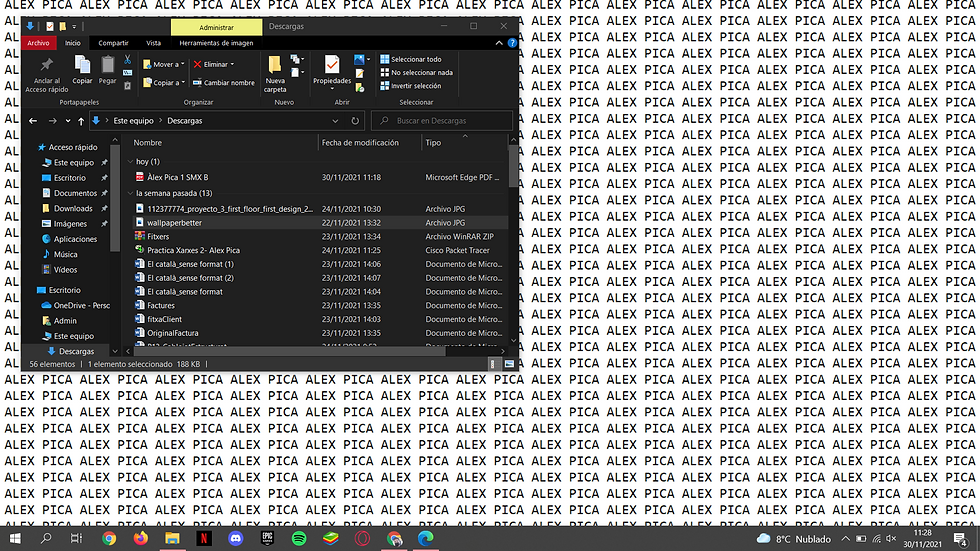This screenshot has height=551, width=980.
Task: Open the image Abrir dropdown arrow
Action: tap(368, 59)
